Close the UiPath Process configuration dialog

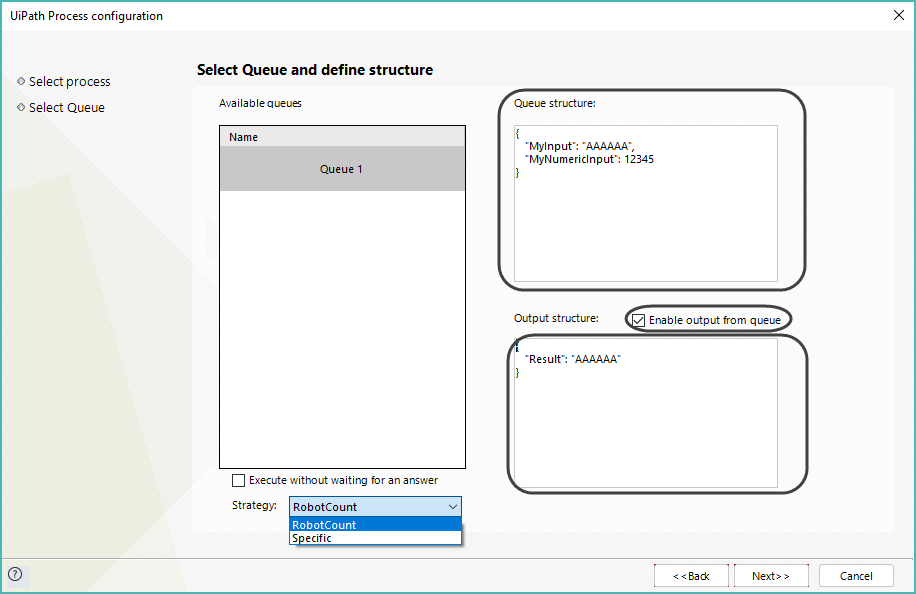point(898,15)
